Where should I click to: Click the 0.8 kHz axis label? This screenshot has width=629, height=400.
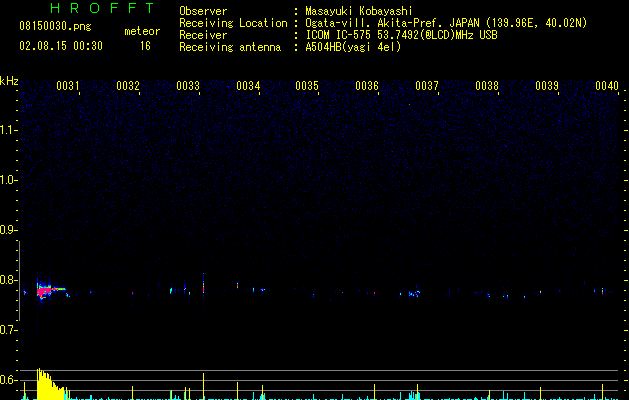pos(9,280)
